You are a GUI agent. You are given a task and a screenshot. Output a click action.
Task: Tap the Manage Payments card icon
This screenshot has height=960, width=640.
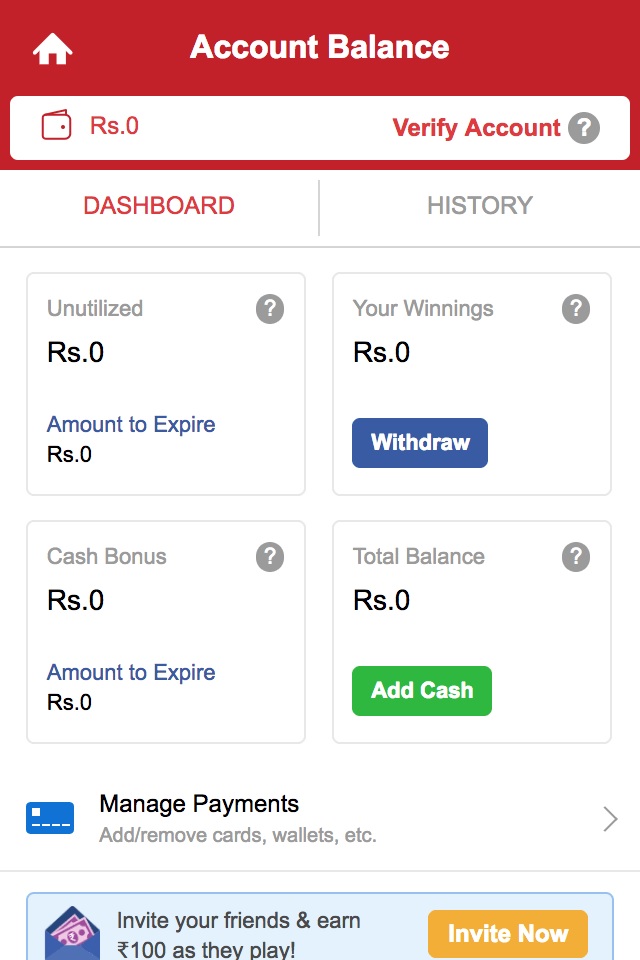[50, 818]
